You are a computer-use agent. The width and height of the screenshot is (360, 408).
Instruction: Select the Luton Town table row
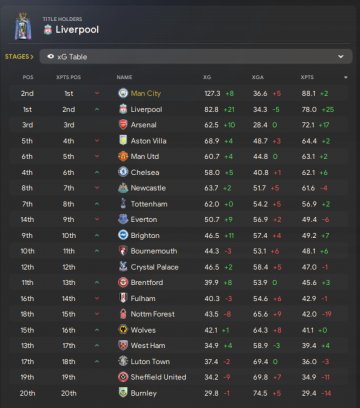(x=180, y=361)
